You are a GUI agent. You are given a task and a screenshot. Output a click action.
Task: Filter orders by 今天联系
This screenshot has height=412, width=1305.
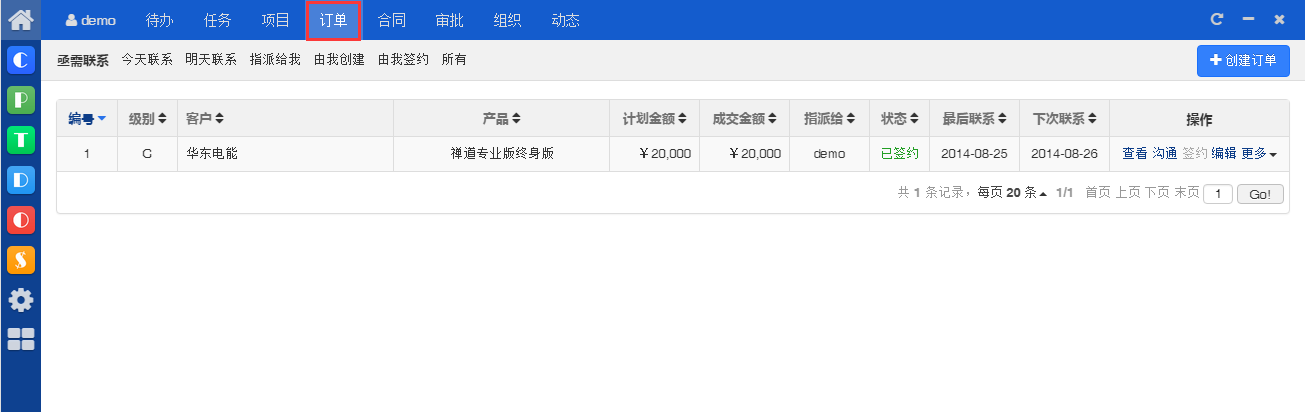point(147,60)
